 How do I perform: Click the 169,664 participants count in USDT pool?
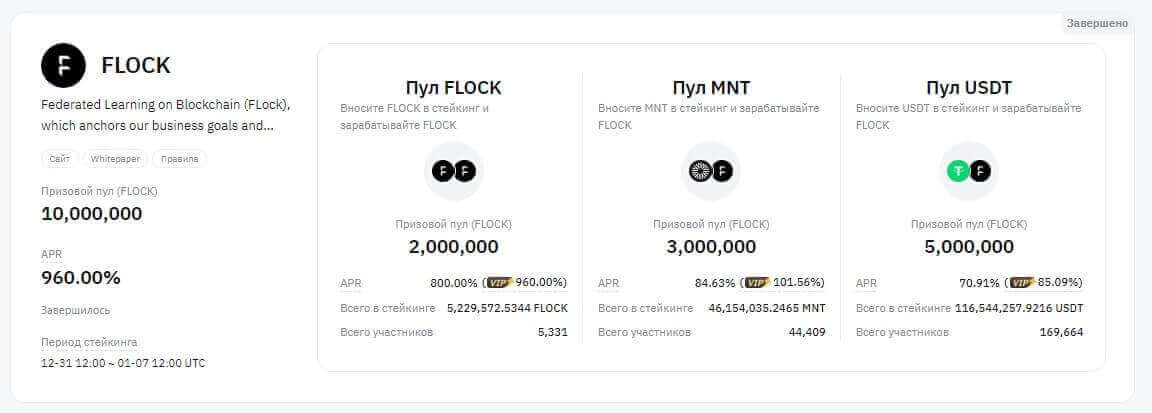coord(1061,332)
